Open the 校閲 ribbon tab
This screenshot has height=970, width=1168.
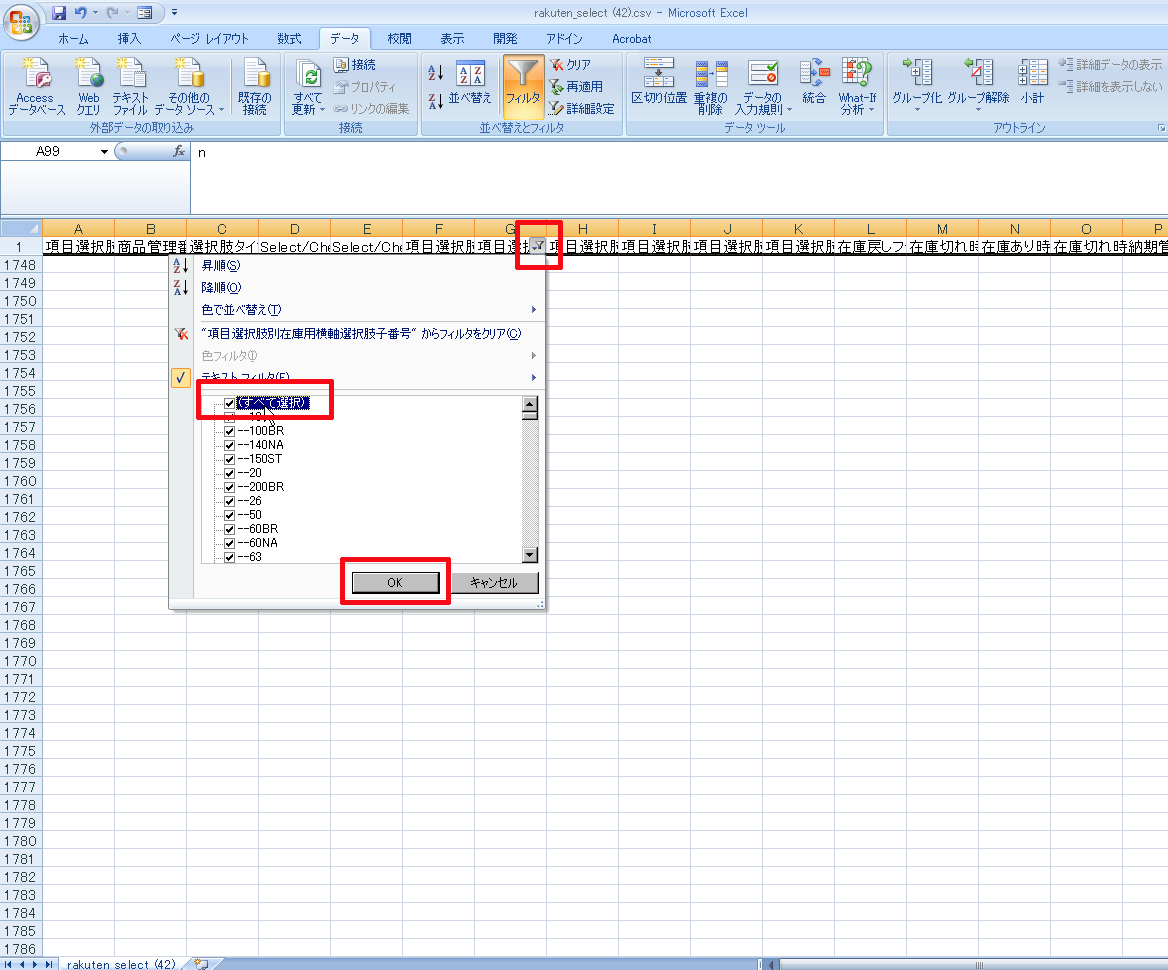point(399,39)
